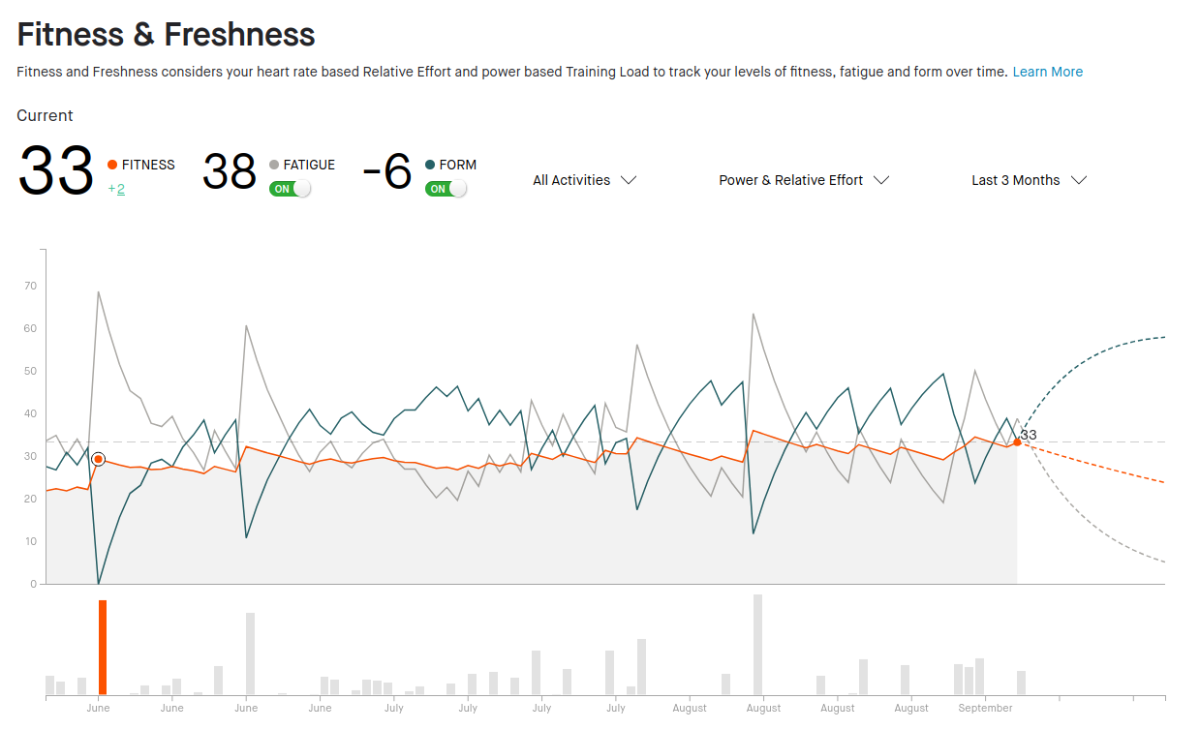Click the large current fitness number 33
This screenshot has width=1200, height=730.
(x=56, y=172)
